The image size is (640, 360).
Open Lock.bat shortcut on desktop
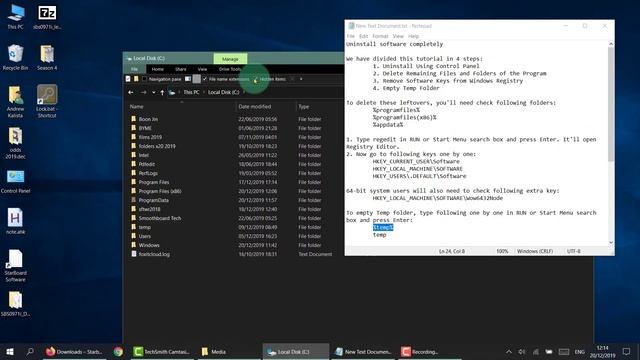pos(47,101)
